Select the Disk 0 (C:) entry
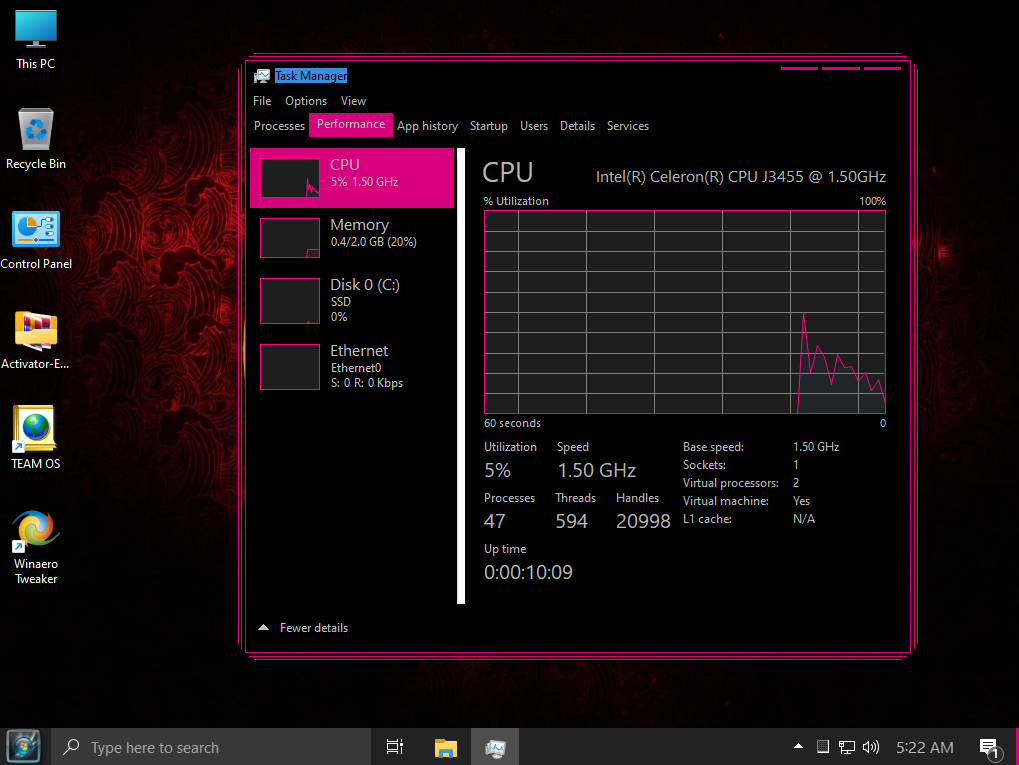Screen dimensions: 1019x765 pyautogui.click(x=352, y=300)
